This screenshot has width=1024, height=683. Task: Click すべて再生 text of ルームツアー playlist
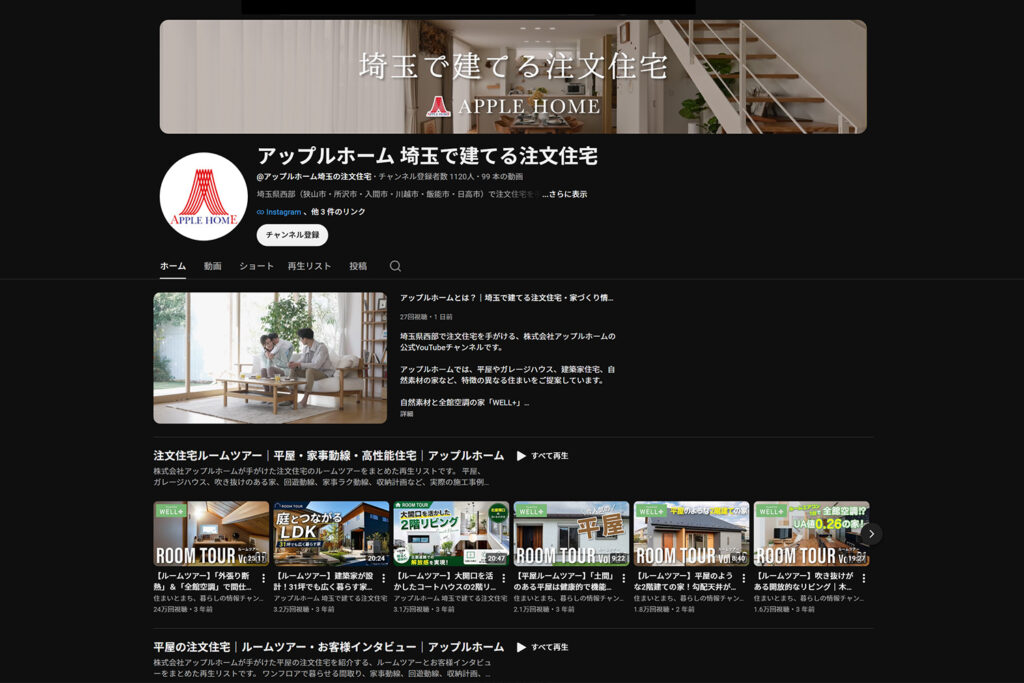(549, 456)
